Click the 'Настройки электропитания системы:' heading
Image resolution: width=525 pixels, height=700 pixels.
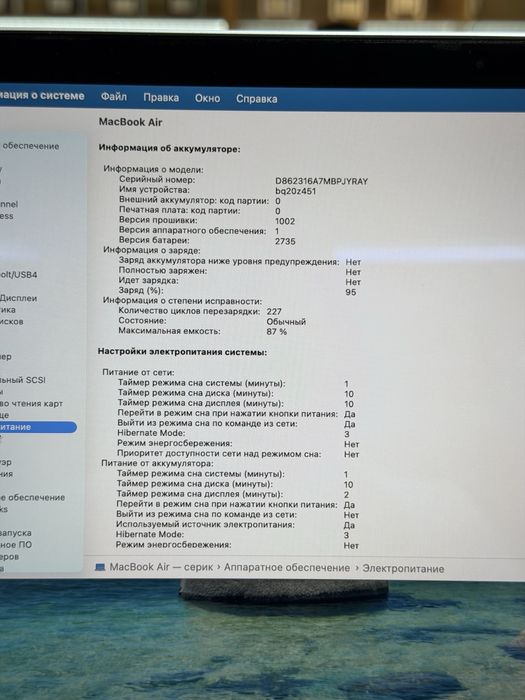pos(183,352)
